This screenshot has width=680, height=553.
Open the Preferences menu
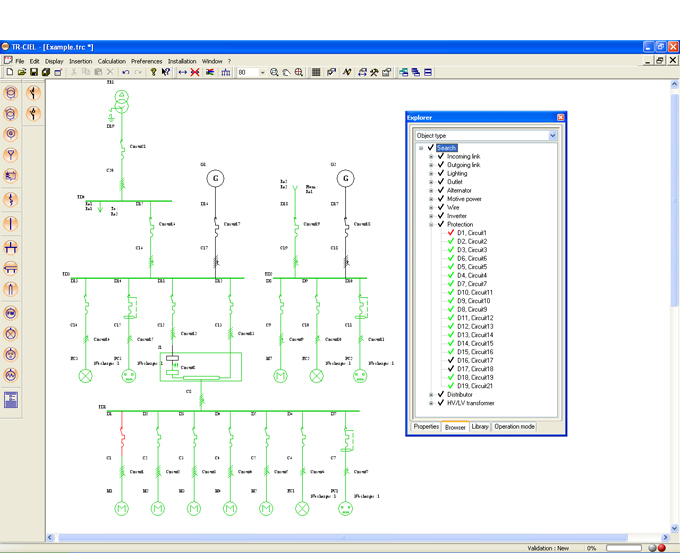click(x=147, y=61)
